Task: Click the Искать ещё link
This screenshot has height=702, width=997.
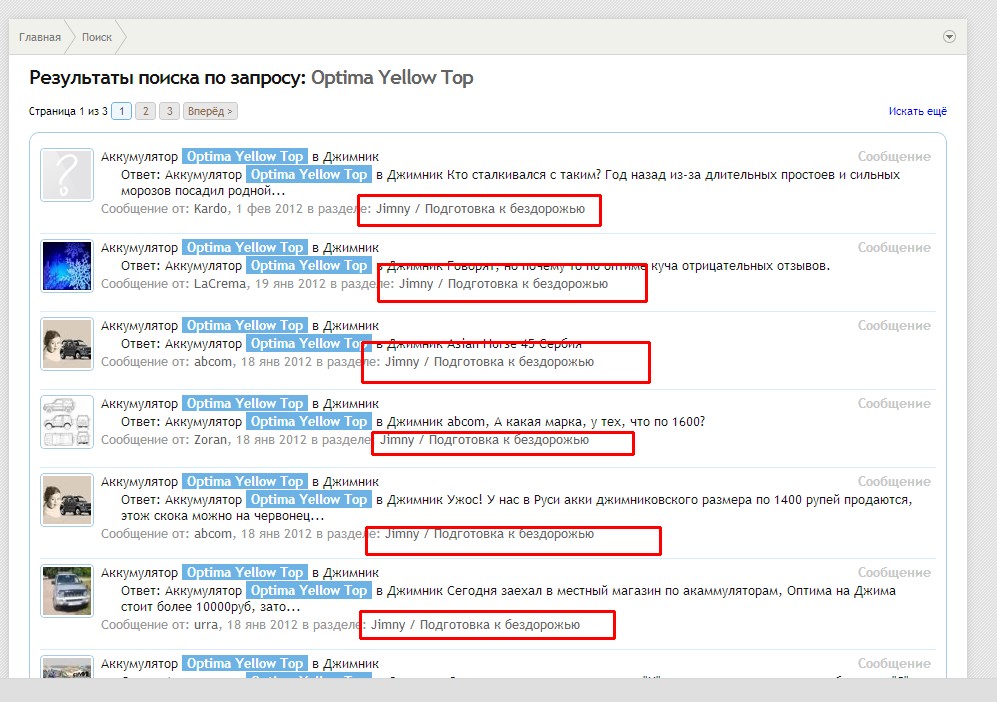Action: 917,111
